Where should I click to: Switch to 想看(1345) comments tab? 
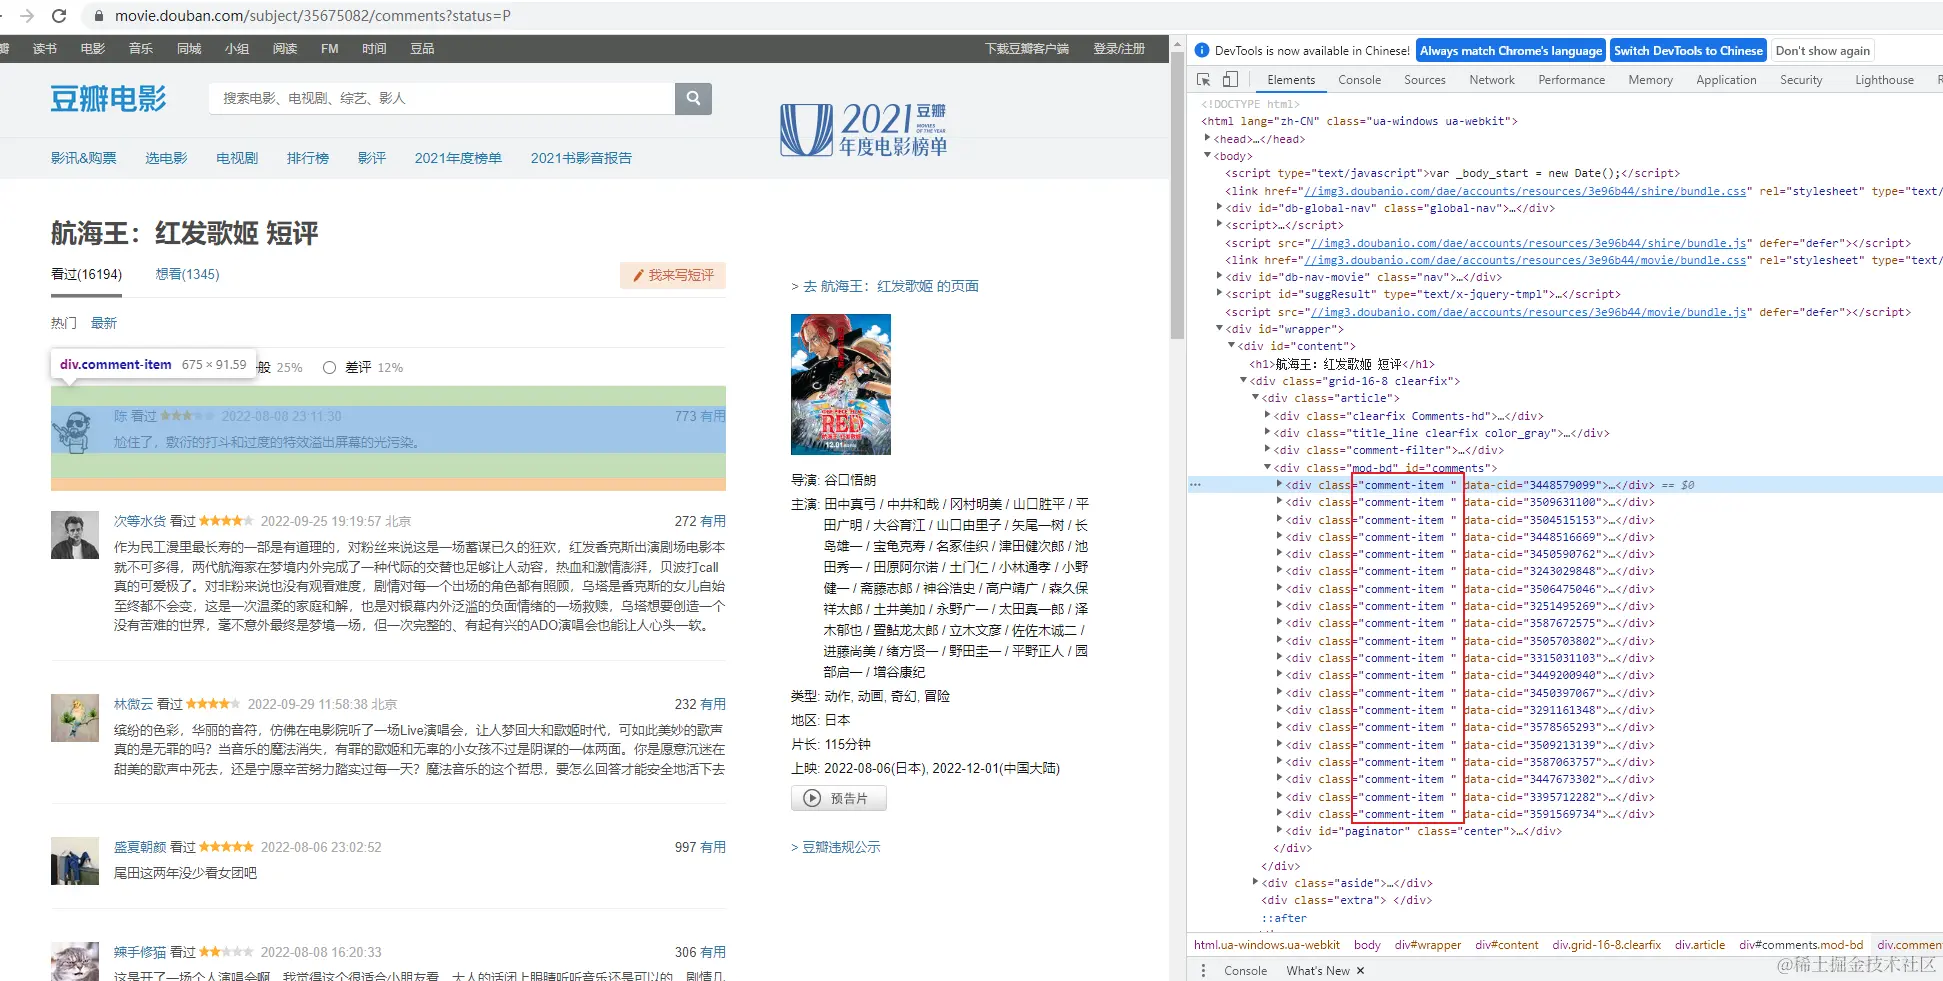pyautogui.click(x=187, y=274)
